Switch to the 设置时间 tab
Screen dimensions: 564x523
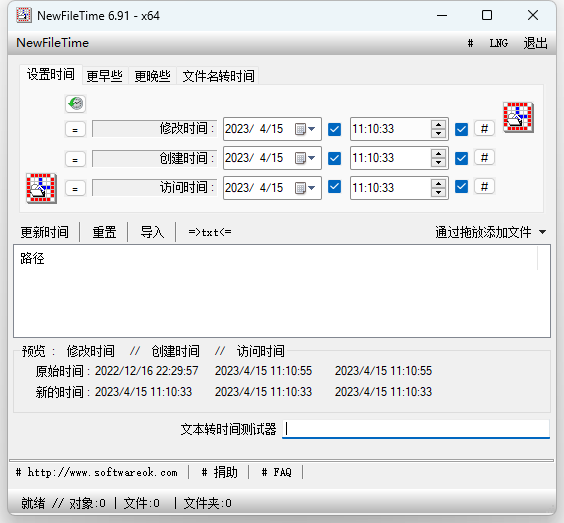(x=51, y=74)
